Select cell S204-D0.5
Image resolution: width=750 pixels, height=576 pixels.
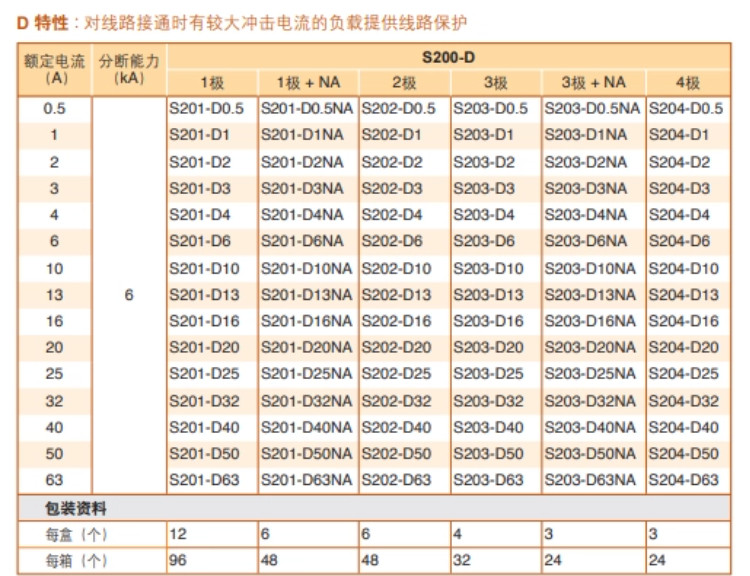point(686,109)
